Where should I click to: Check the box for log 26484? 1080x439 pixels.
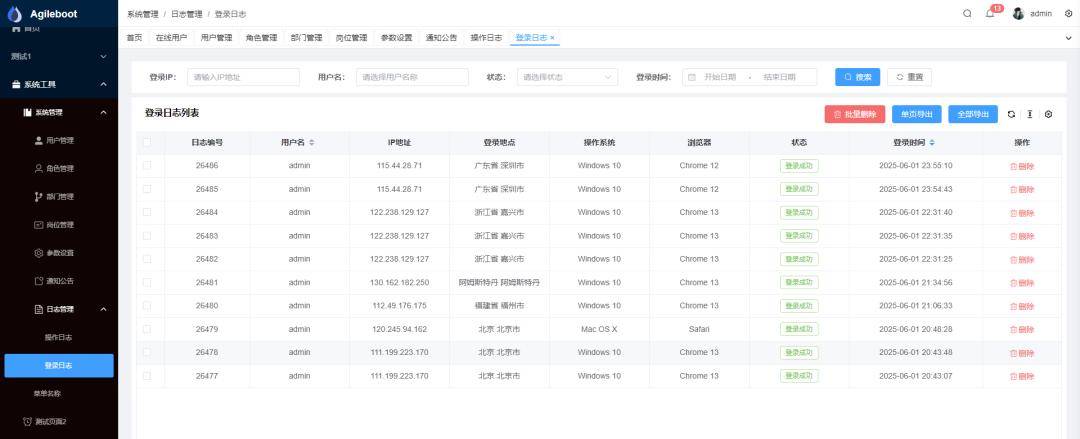click(x=147, y=212)
